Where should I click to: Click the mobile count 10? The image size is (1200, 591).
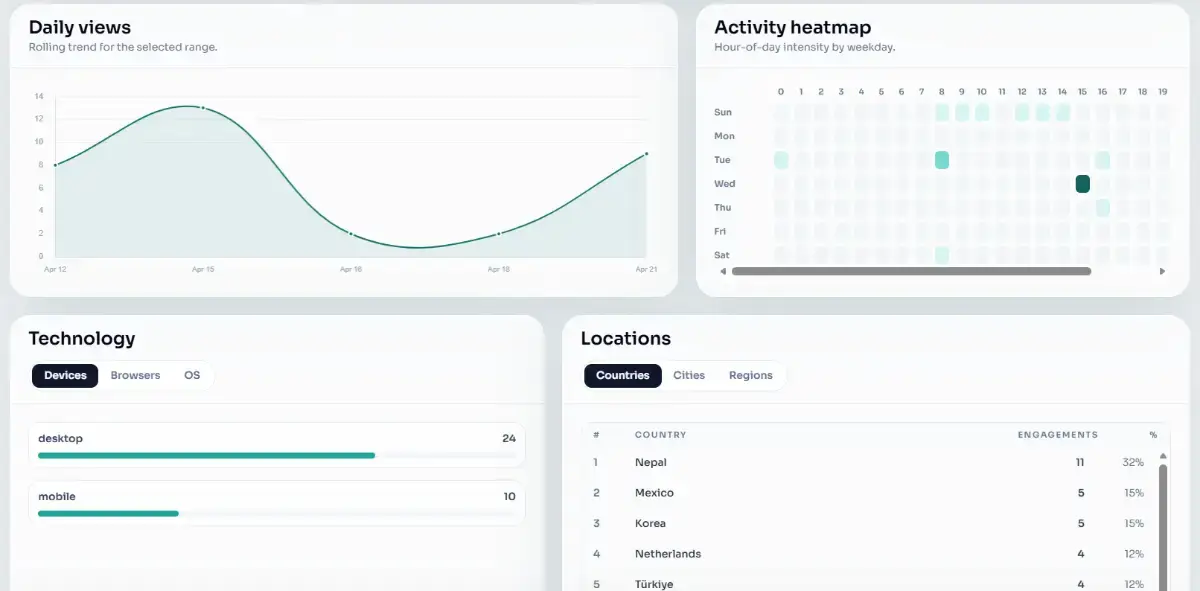(509, 496)
